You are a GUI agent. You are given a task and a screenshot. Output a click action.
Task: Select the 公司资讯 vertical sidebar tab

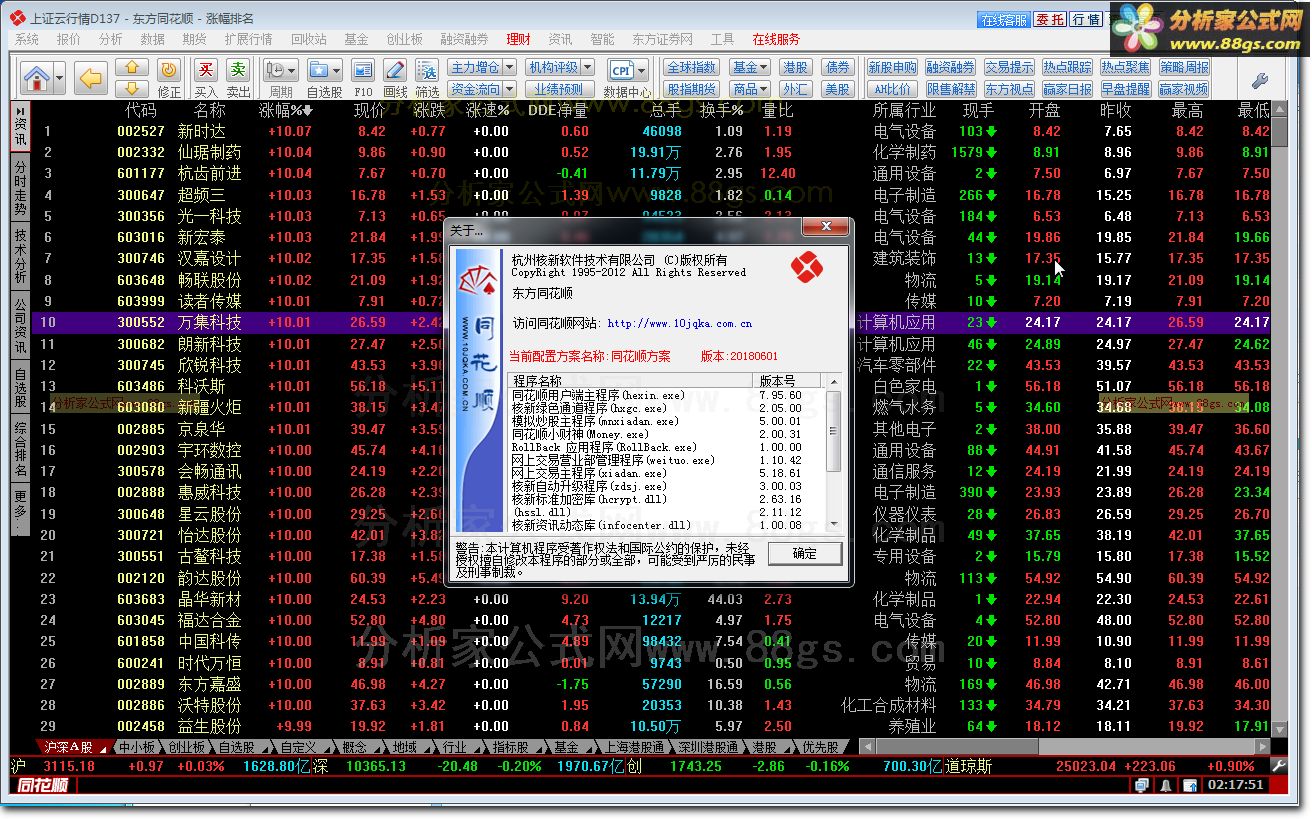pyautogui.click(x=20, y=325)
